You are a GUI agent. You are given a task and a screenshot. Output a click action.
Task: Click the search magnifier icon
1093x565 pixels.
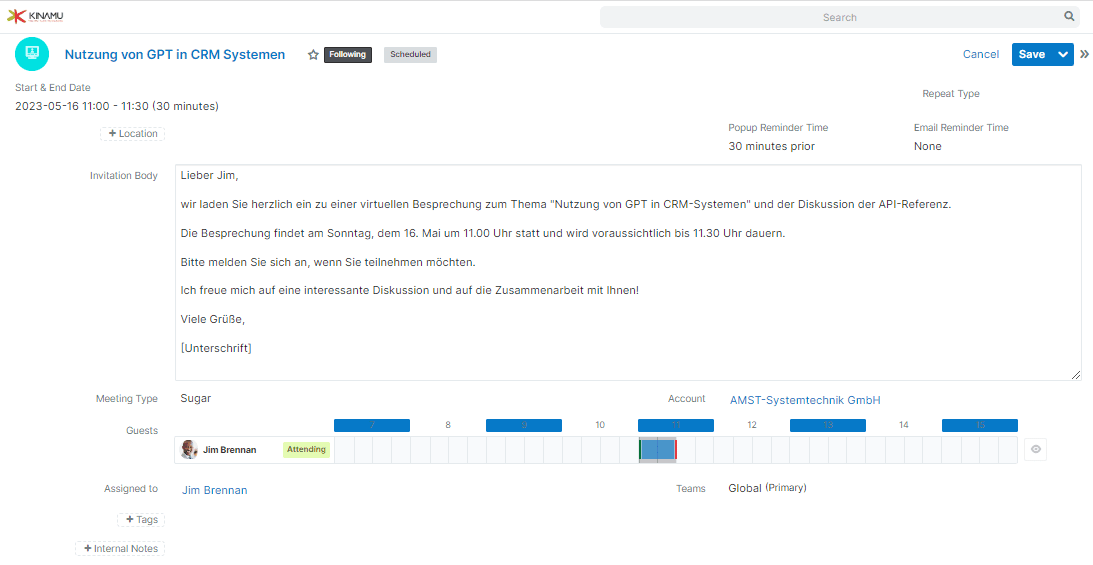tap(1069, 17)
